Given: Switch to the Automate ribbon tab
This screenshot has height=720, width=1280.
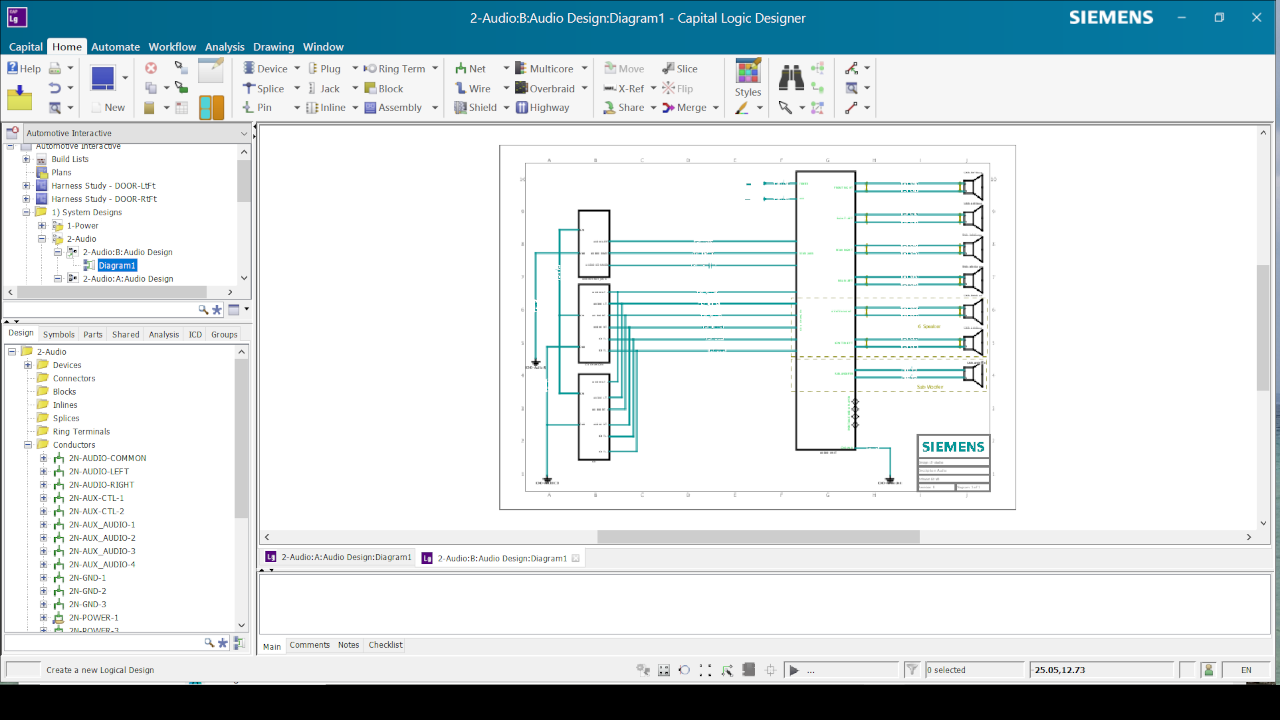Looking at the screenshot, I should 116,47.
